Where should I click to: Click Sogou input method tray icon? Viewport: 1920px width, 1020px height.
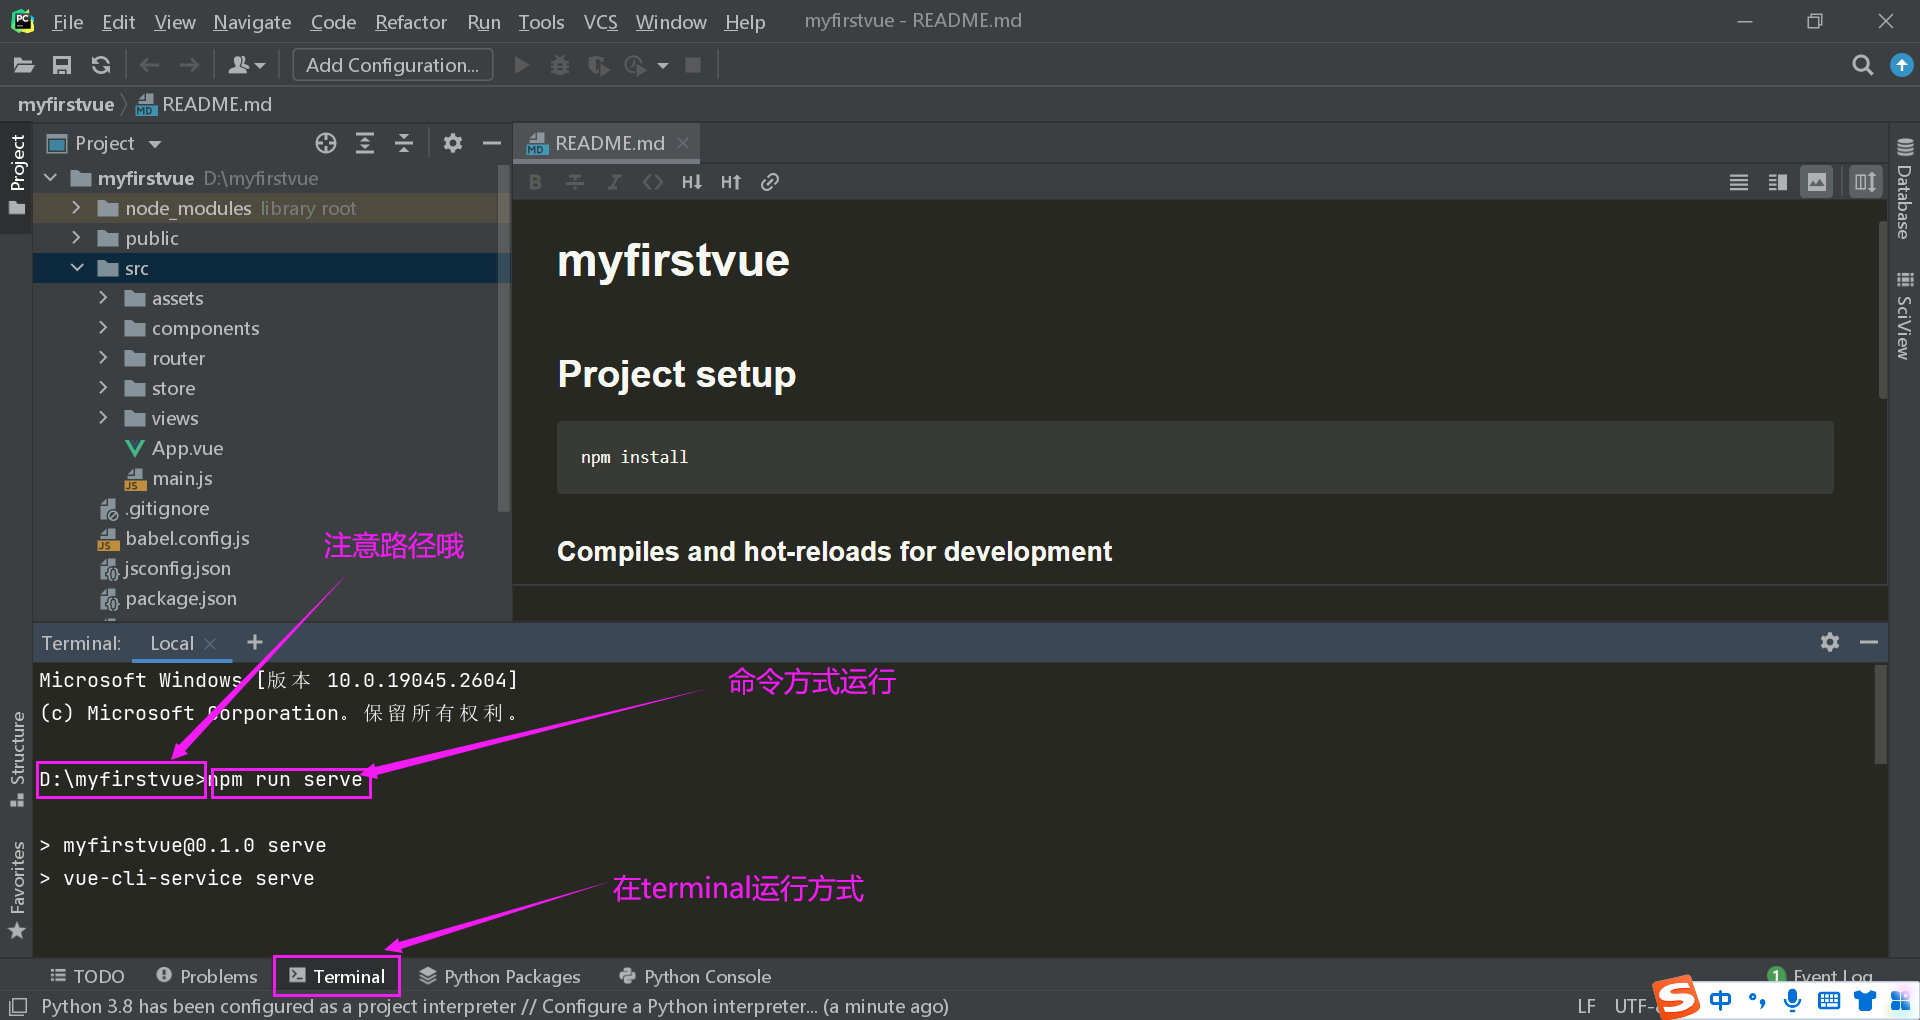[1677, 998]
